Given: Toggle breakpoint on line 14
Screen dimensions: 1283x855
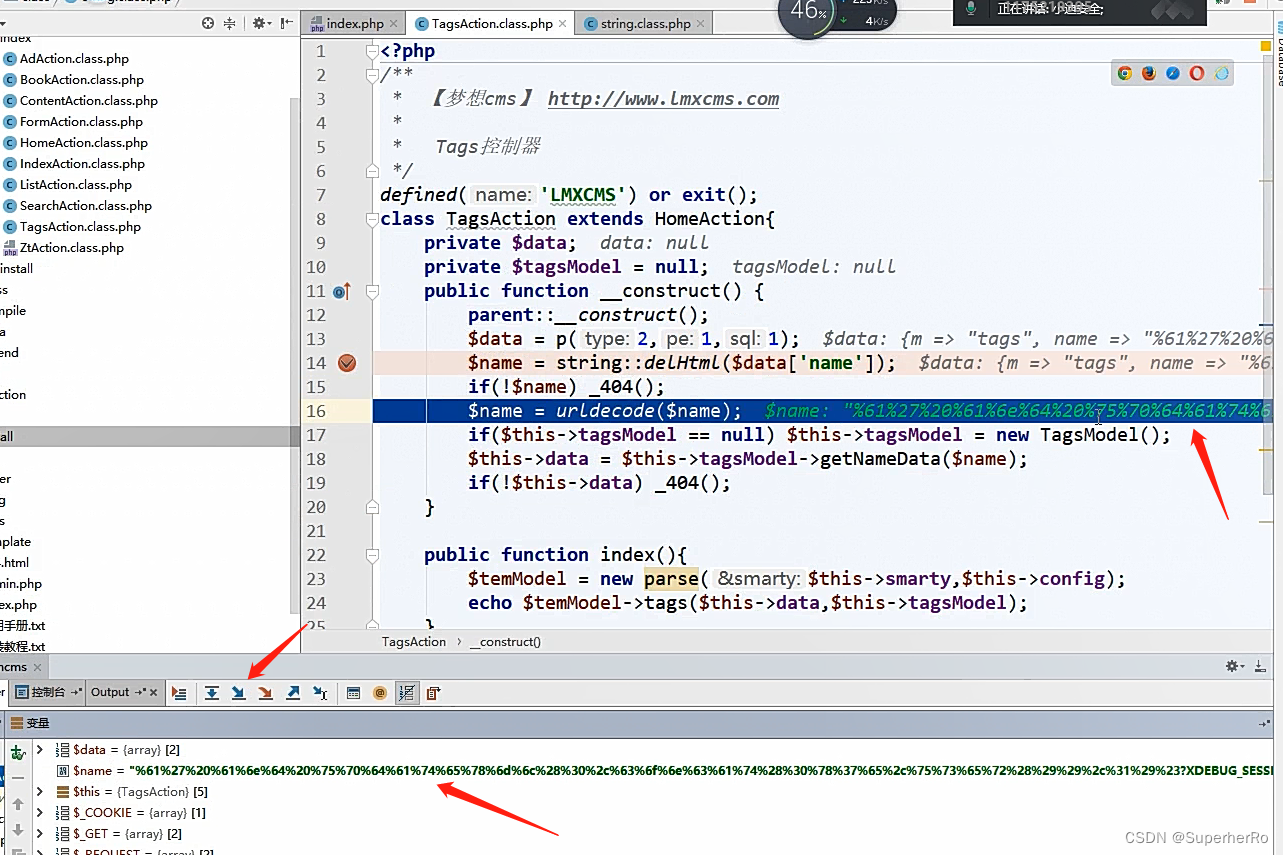Looking at the screenshot, I should 347,363.
